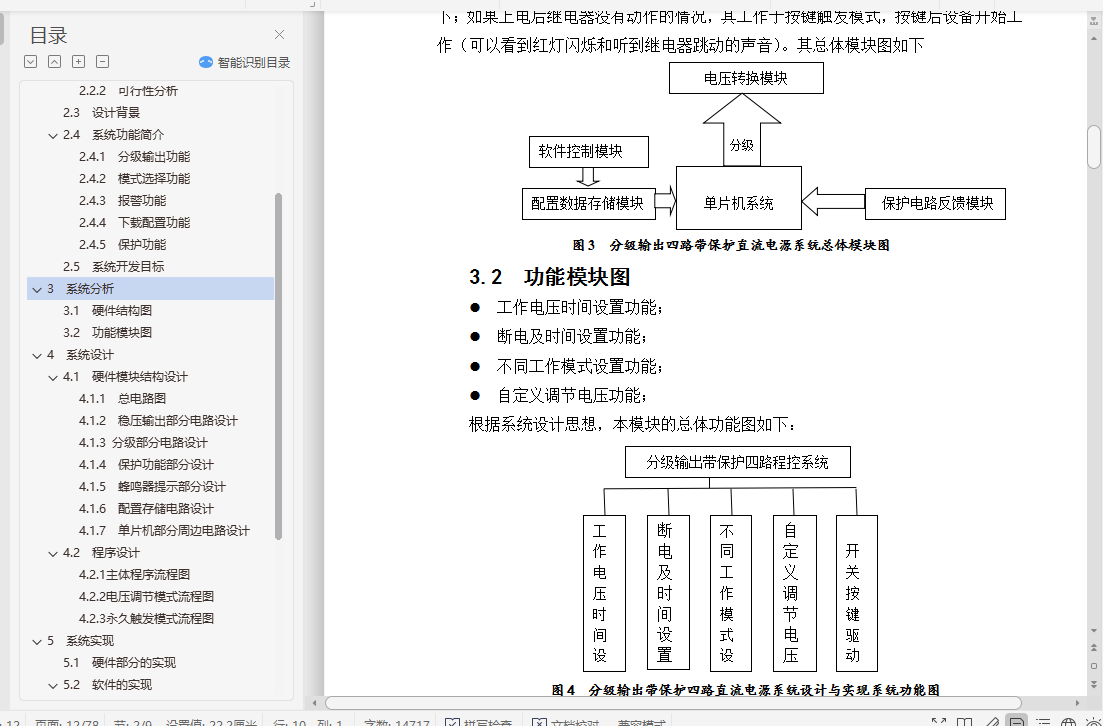Click the 分级输出带保护四路程控系统 box
The width and height of the screenshot is (1103, 726).
point(738,462)
